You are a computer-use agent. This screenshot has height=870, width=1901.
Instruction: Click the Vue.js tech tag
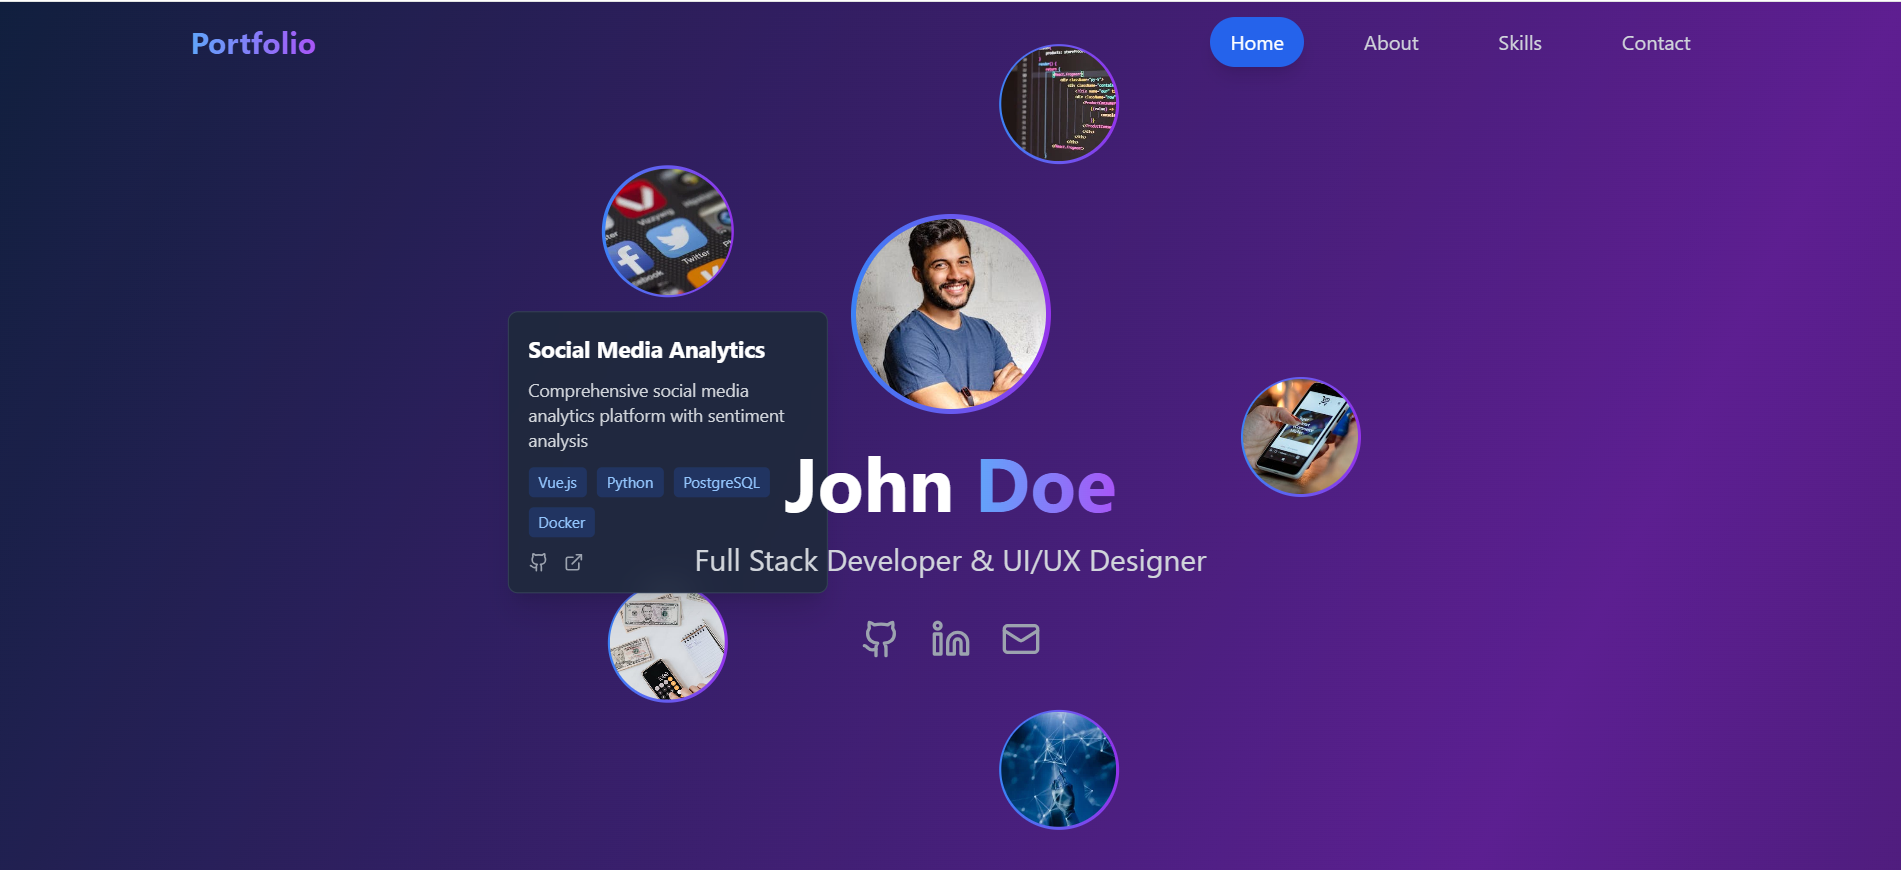[557, 482]
